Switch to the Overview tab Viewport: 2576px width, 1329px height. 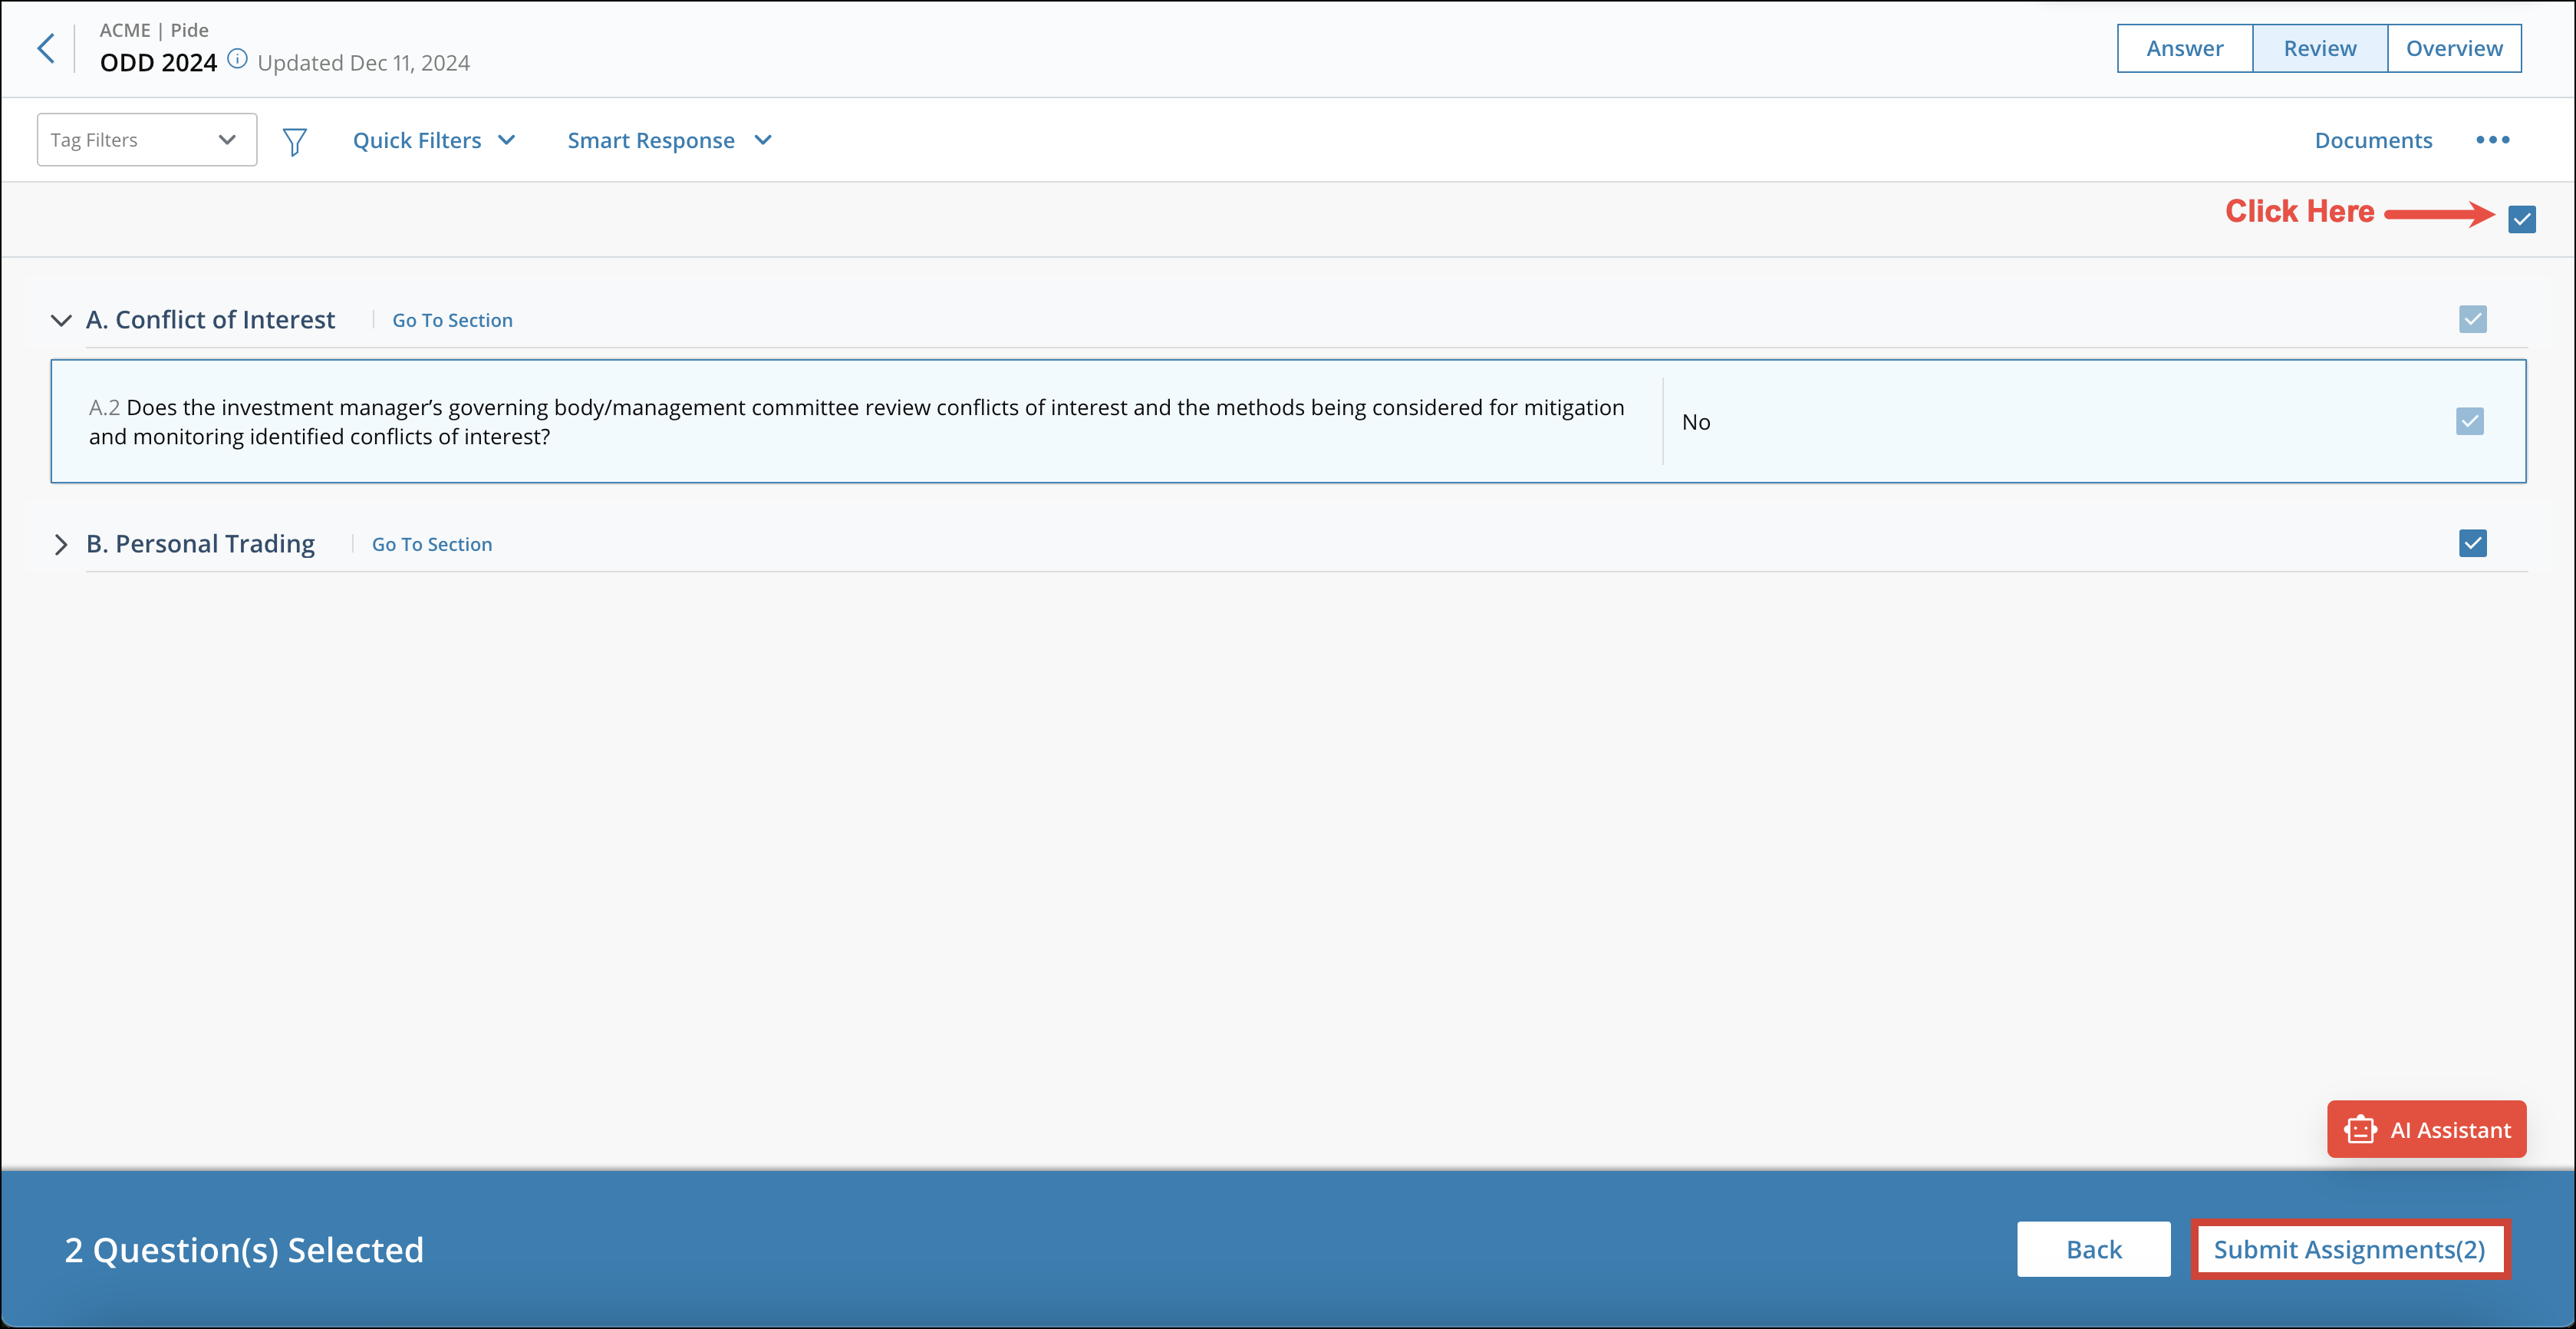2454,47
